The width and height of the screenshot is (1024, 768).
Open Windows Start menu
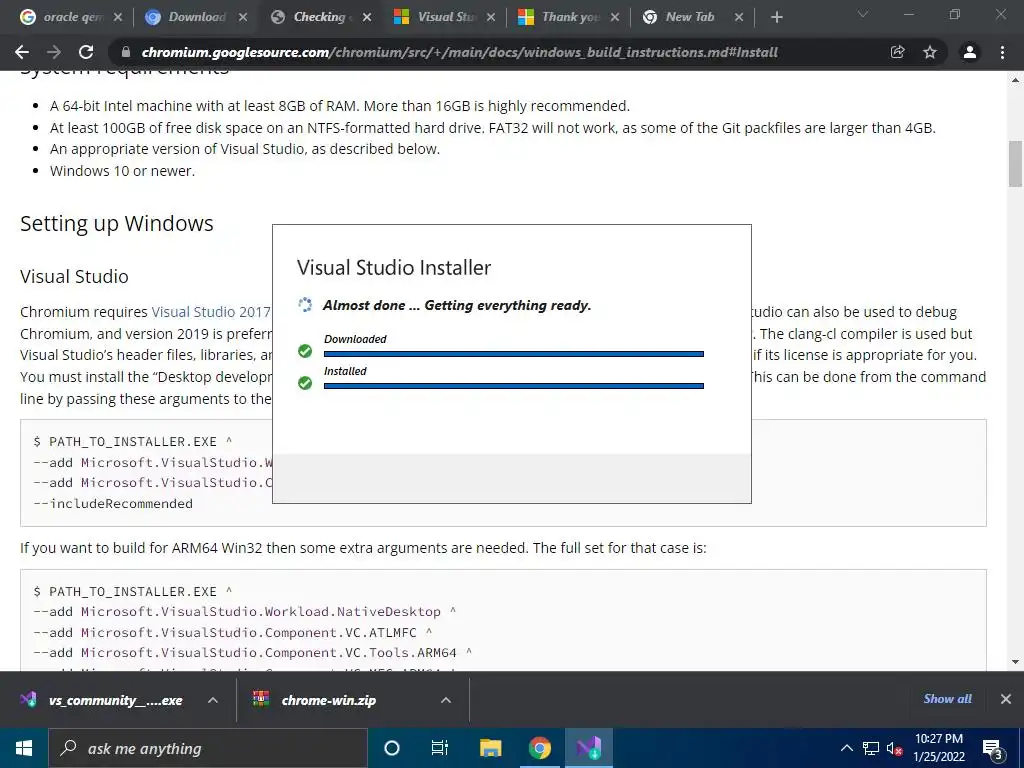(x=24, y=748)
